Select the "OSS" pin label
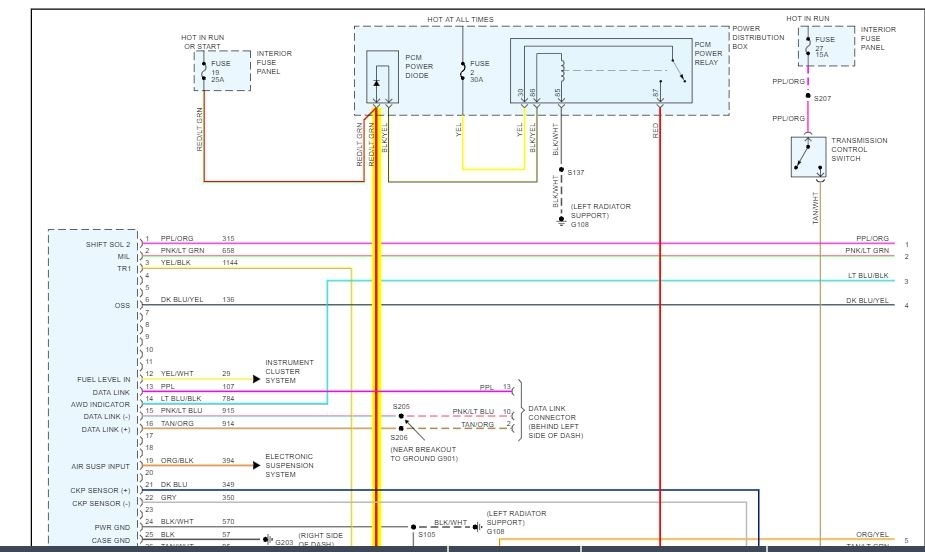The height and width of the screenshot is (552, 925). (x=122, y=305)
